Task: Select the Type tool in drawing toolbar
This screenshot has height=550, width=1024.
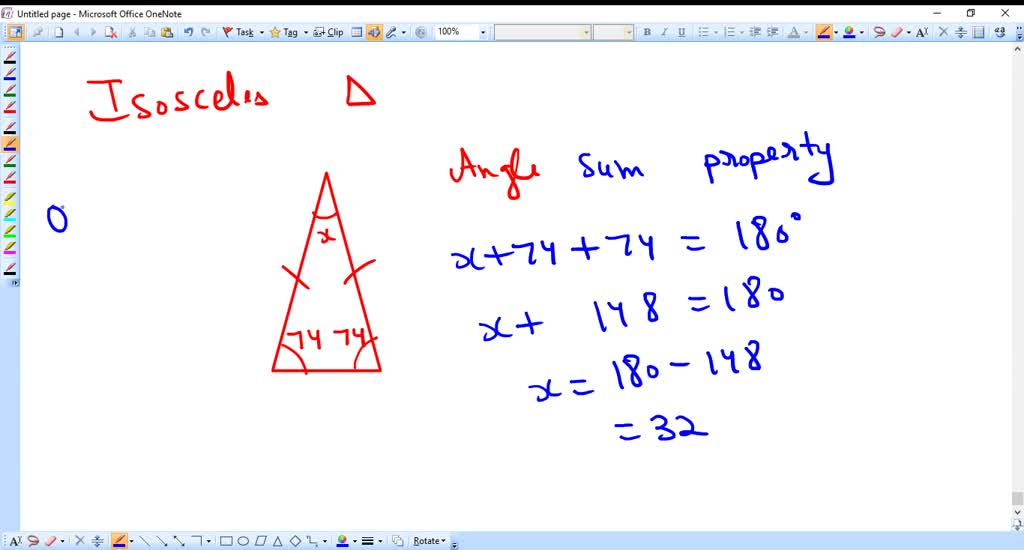Action: click(x=15, y=541)
